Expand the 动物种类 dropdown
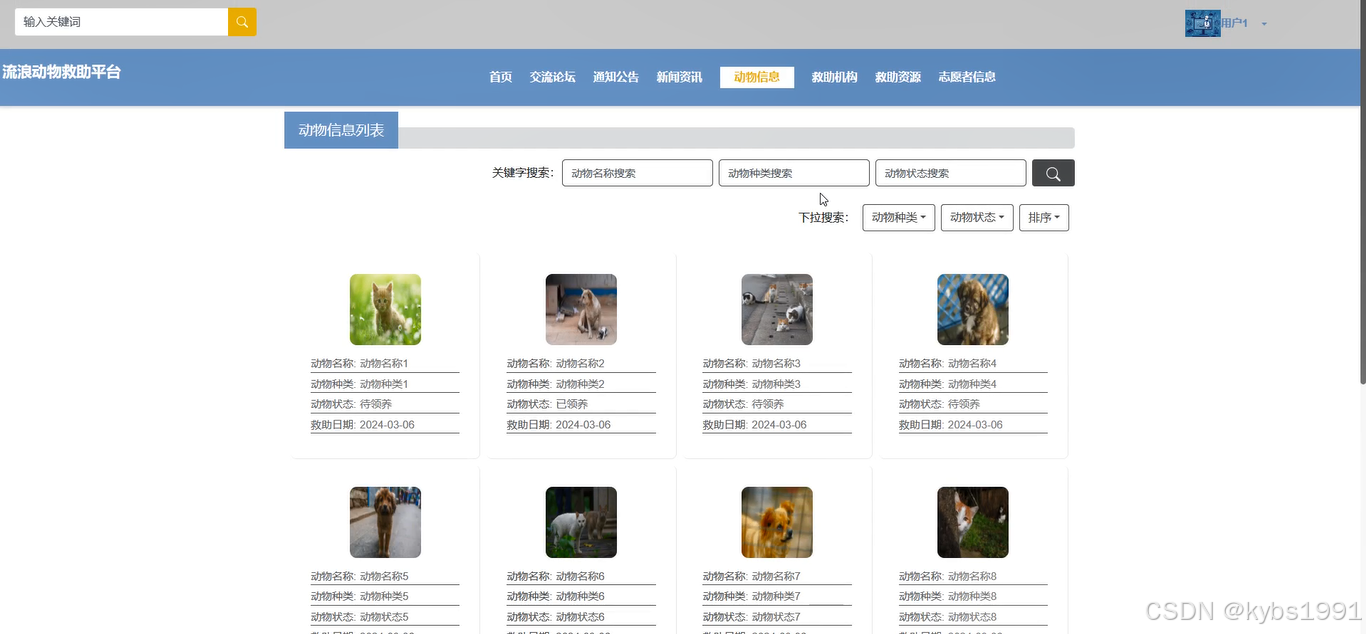Image resolution: width=1366 pixels, height=634 pixels. point(898,218)
